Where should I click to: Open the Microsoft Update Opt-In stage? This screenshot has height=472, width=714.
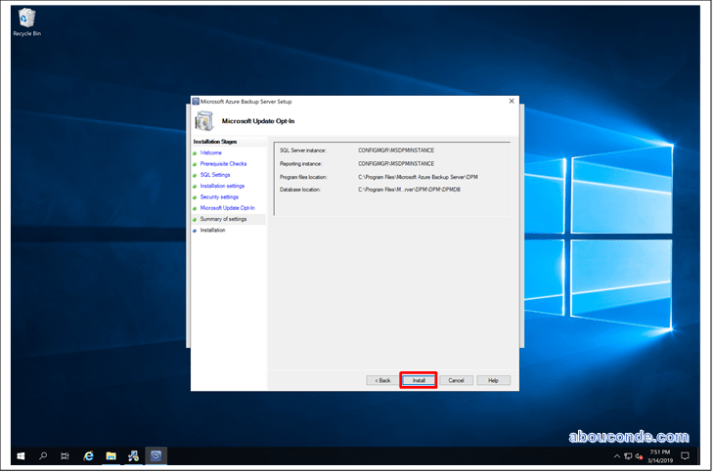pyautogui.click(x=227, y=207)
